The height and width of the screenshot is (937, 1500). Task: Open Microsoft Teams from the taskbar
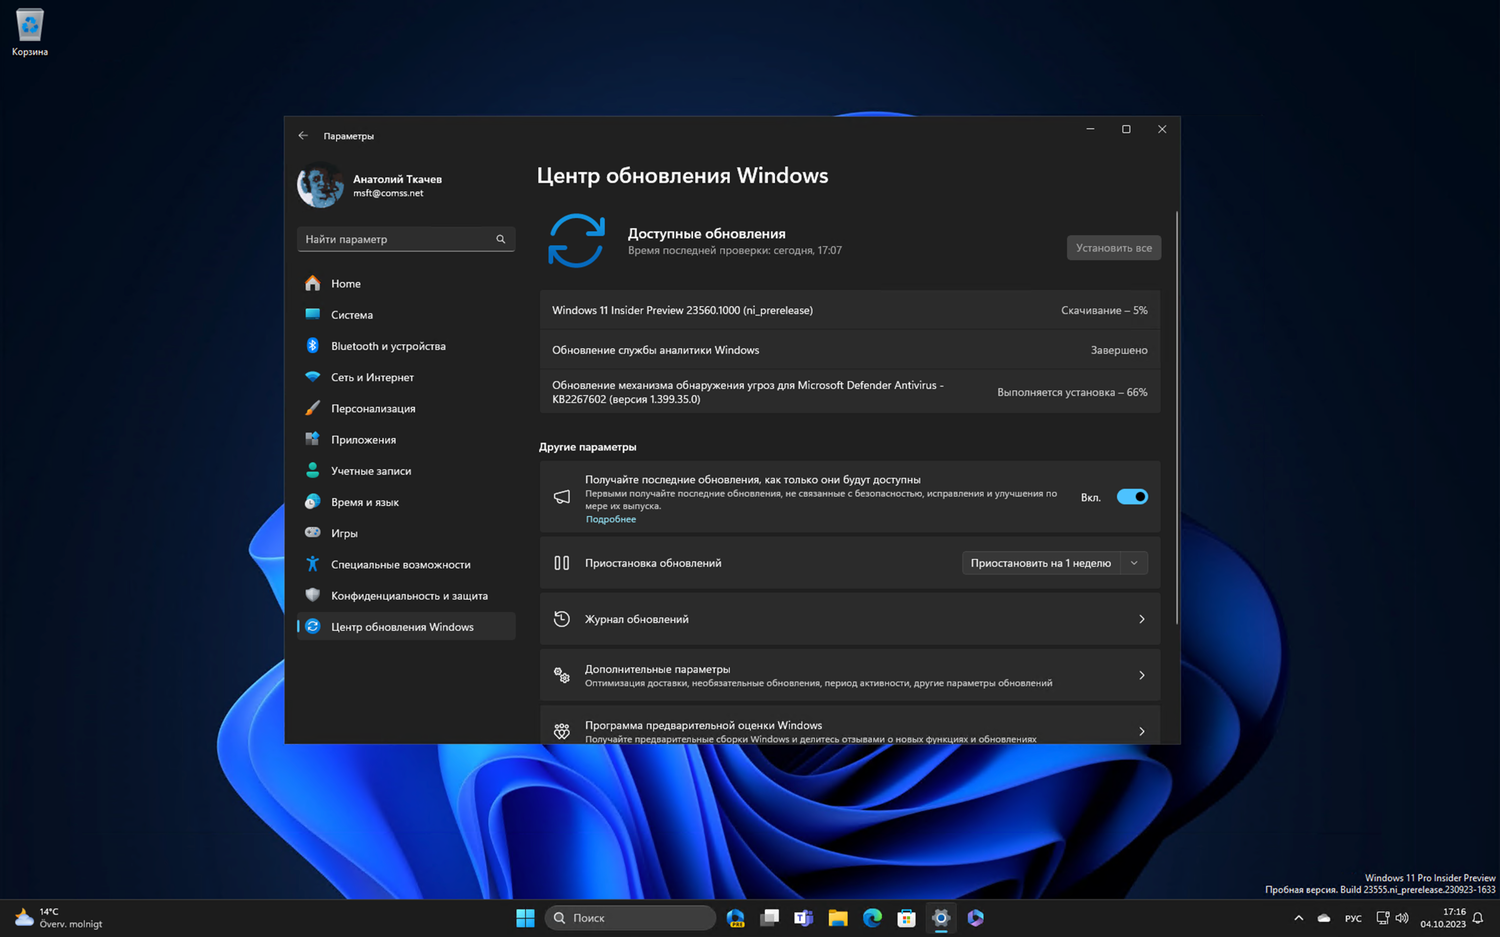pyautogui.click(x=803, y=917)
